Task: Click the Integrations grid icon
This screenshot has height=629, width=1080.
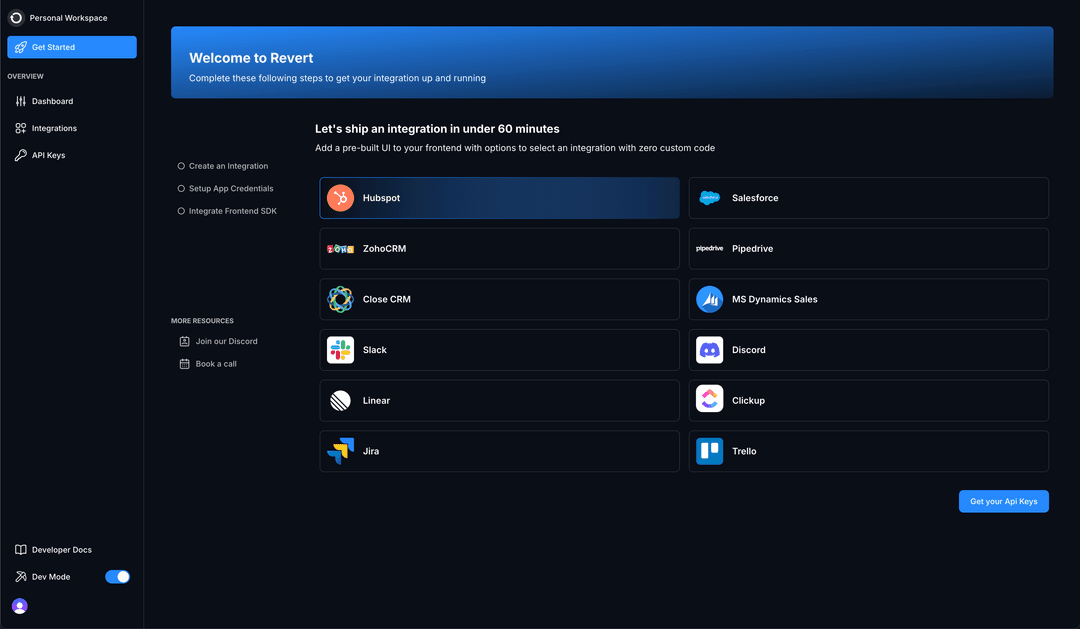Action: pyautogui.click(x=21, y=128)
